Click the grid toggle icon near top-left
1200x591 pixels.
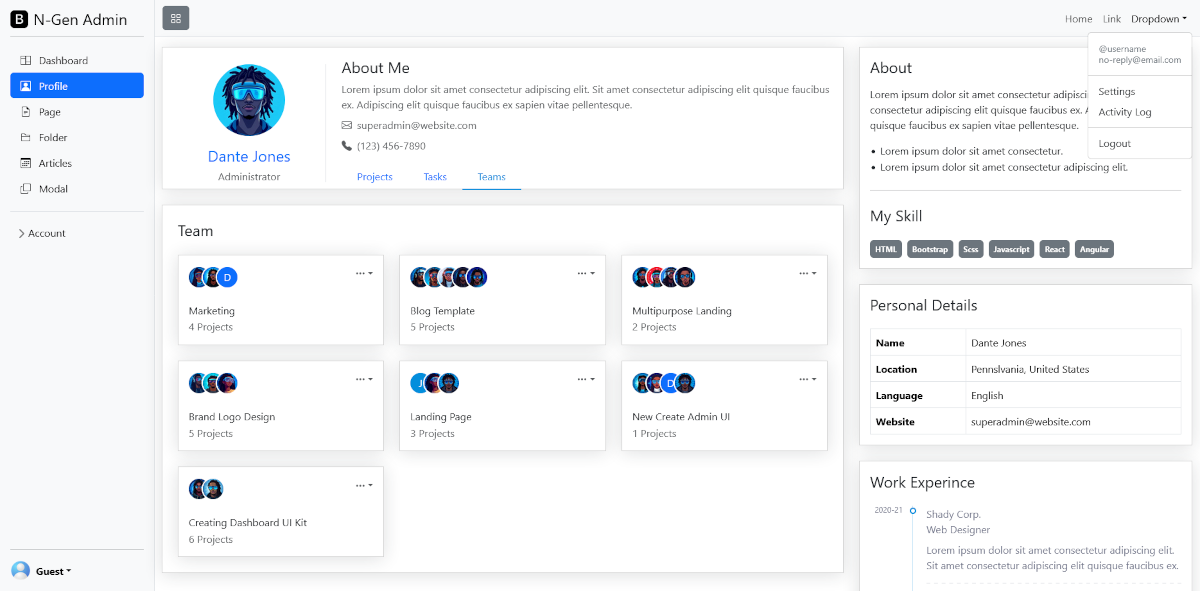click(175, 18)
